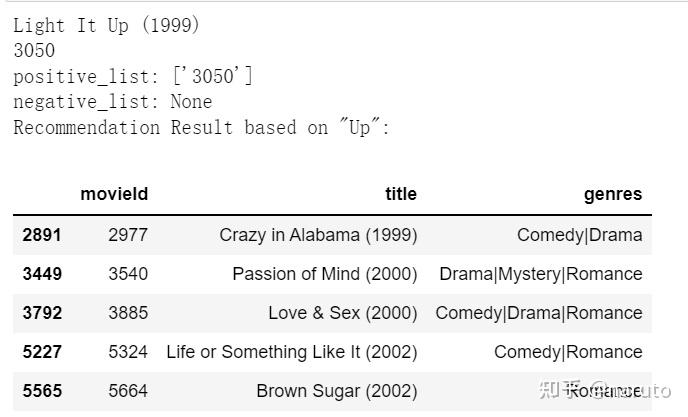Screen dimensions: 688x417
Task: Select row index 3792
Action: pos(42,313)
